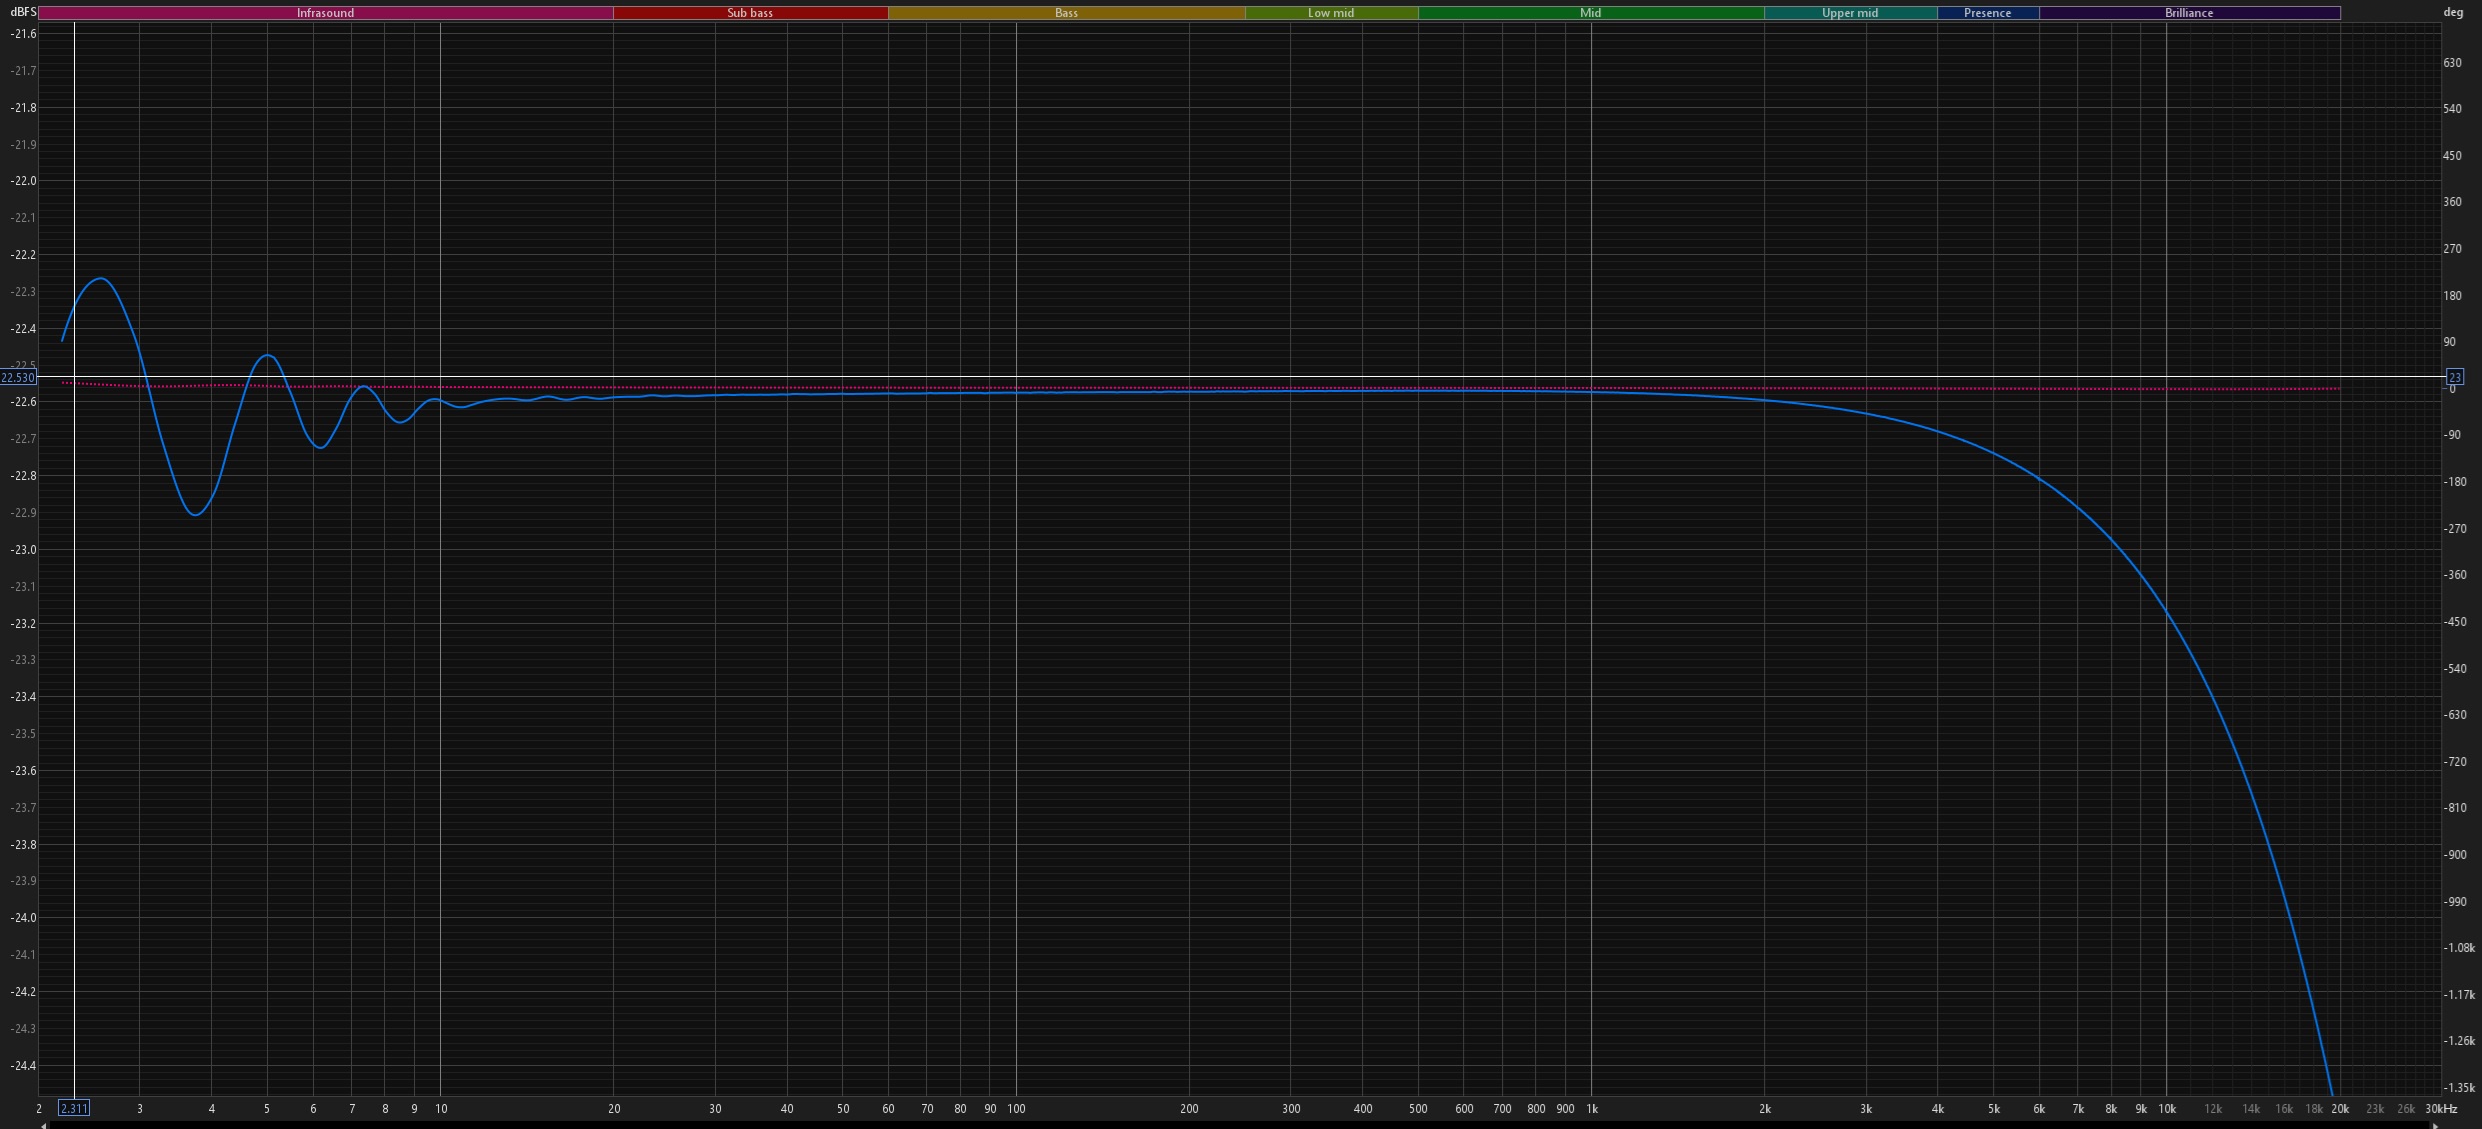Click the 630 phase axis label

click(x=2453, y=62)
